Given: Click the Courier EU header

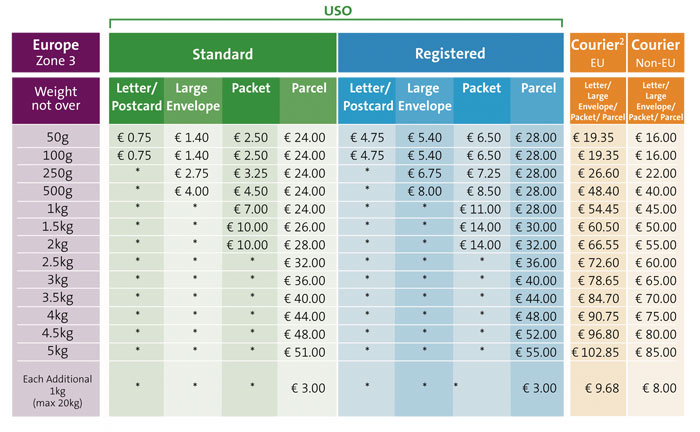Looking at the screenshot, I should [x=598, y=53].
